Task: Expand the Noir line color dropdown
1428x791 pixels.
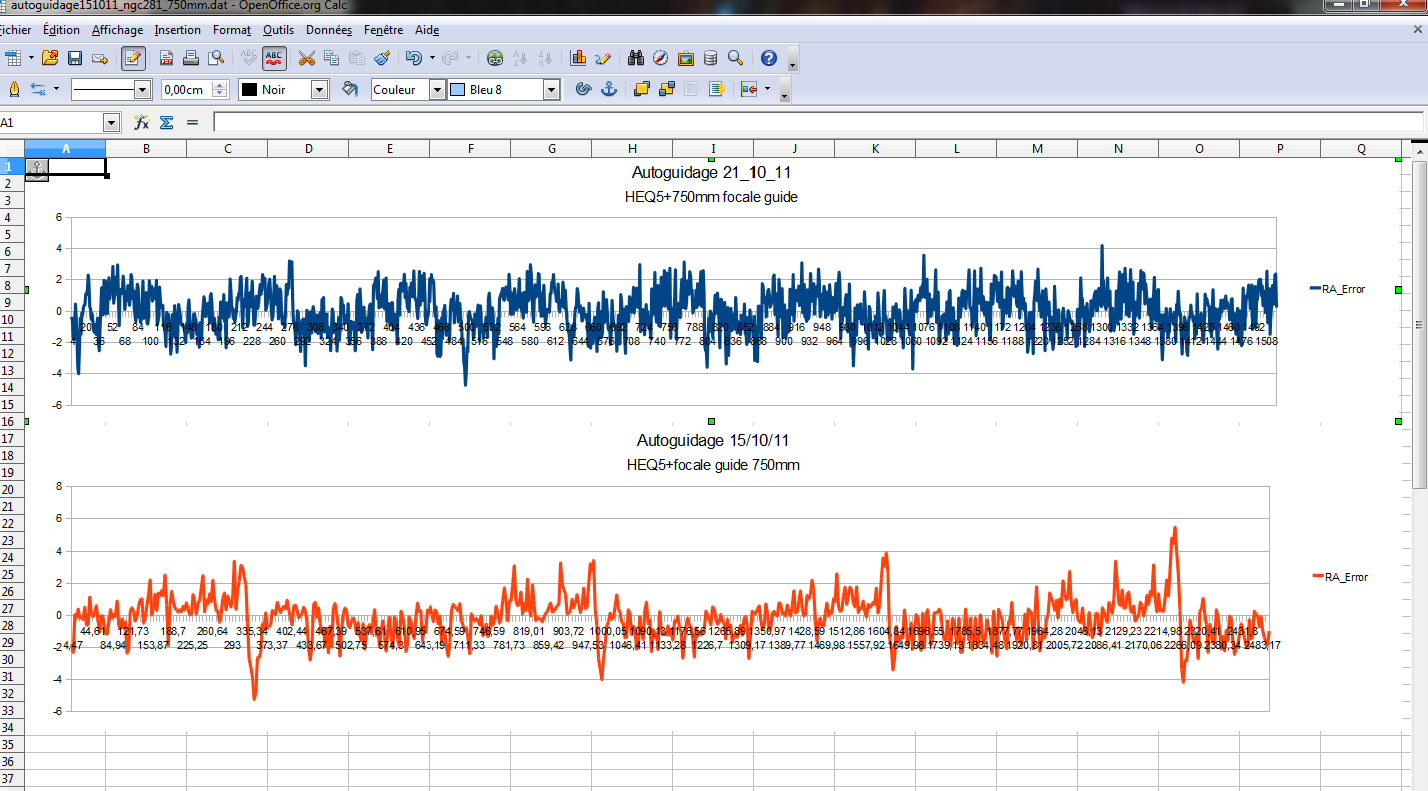Action: coord(319,90)
